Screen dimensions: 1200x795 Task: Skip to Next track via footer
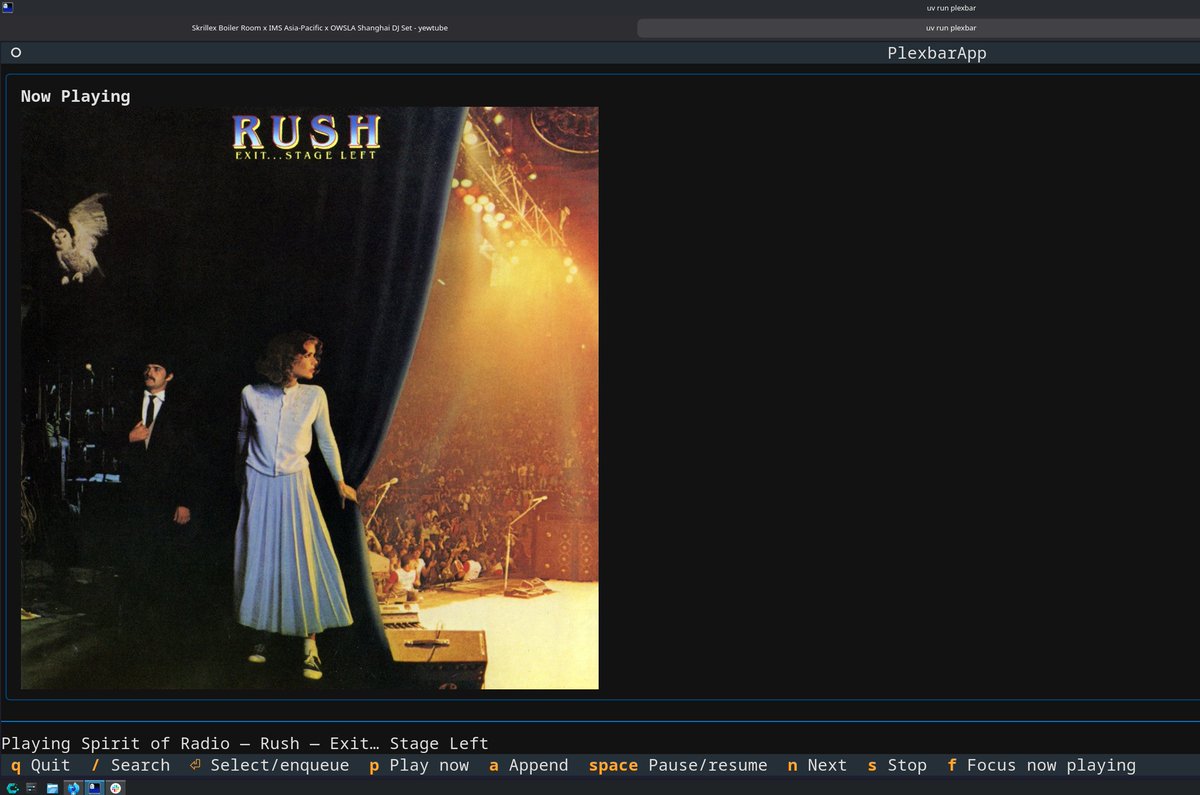point(817,765)
